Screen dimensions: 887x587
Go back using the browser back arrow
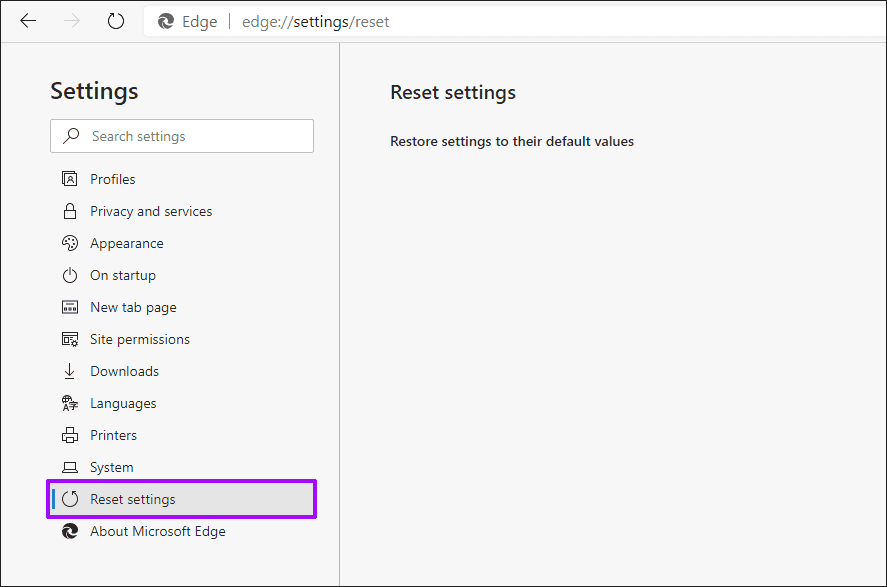click(28, 21)
